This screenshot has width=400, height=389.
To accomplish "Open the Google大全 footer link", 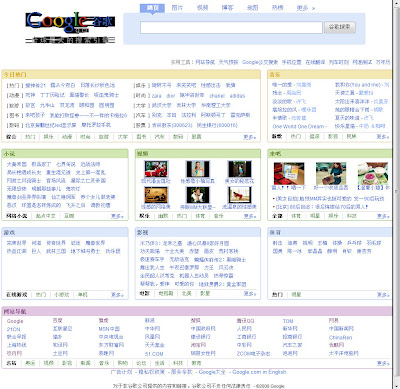I will pyautogui.click(x=212, y=372).
